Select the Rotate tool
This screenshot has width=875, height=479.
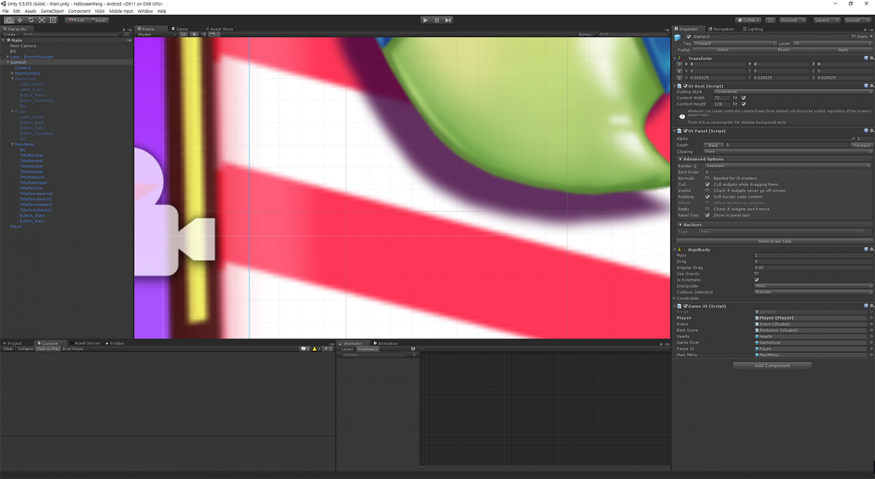pos(30,20)
